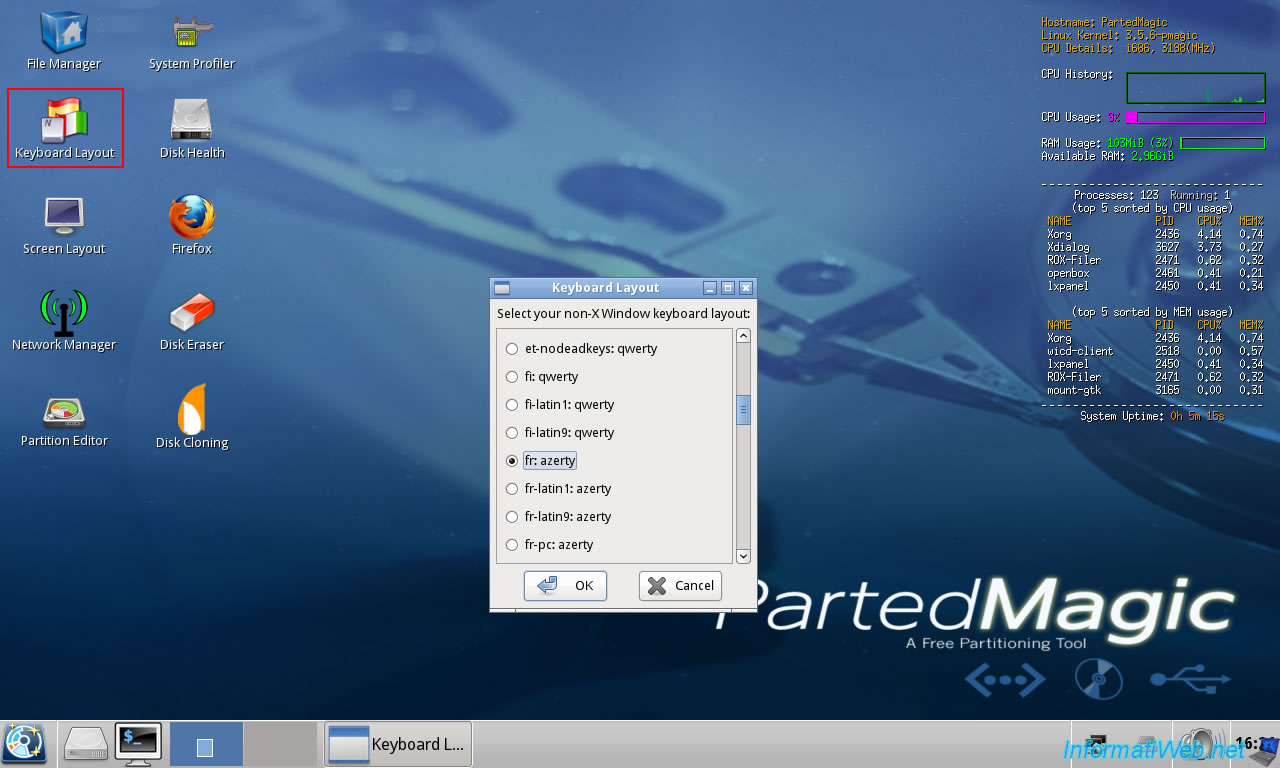Switch to the first workspace in the pager
Screen dimensions: 1280x768
tap(206, 744)
